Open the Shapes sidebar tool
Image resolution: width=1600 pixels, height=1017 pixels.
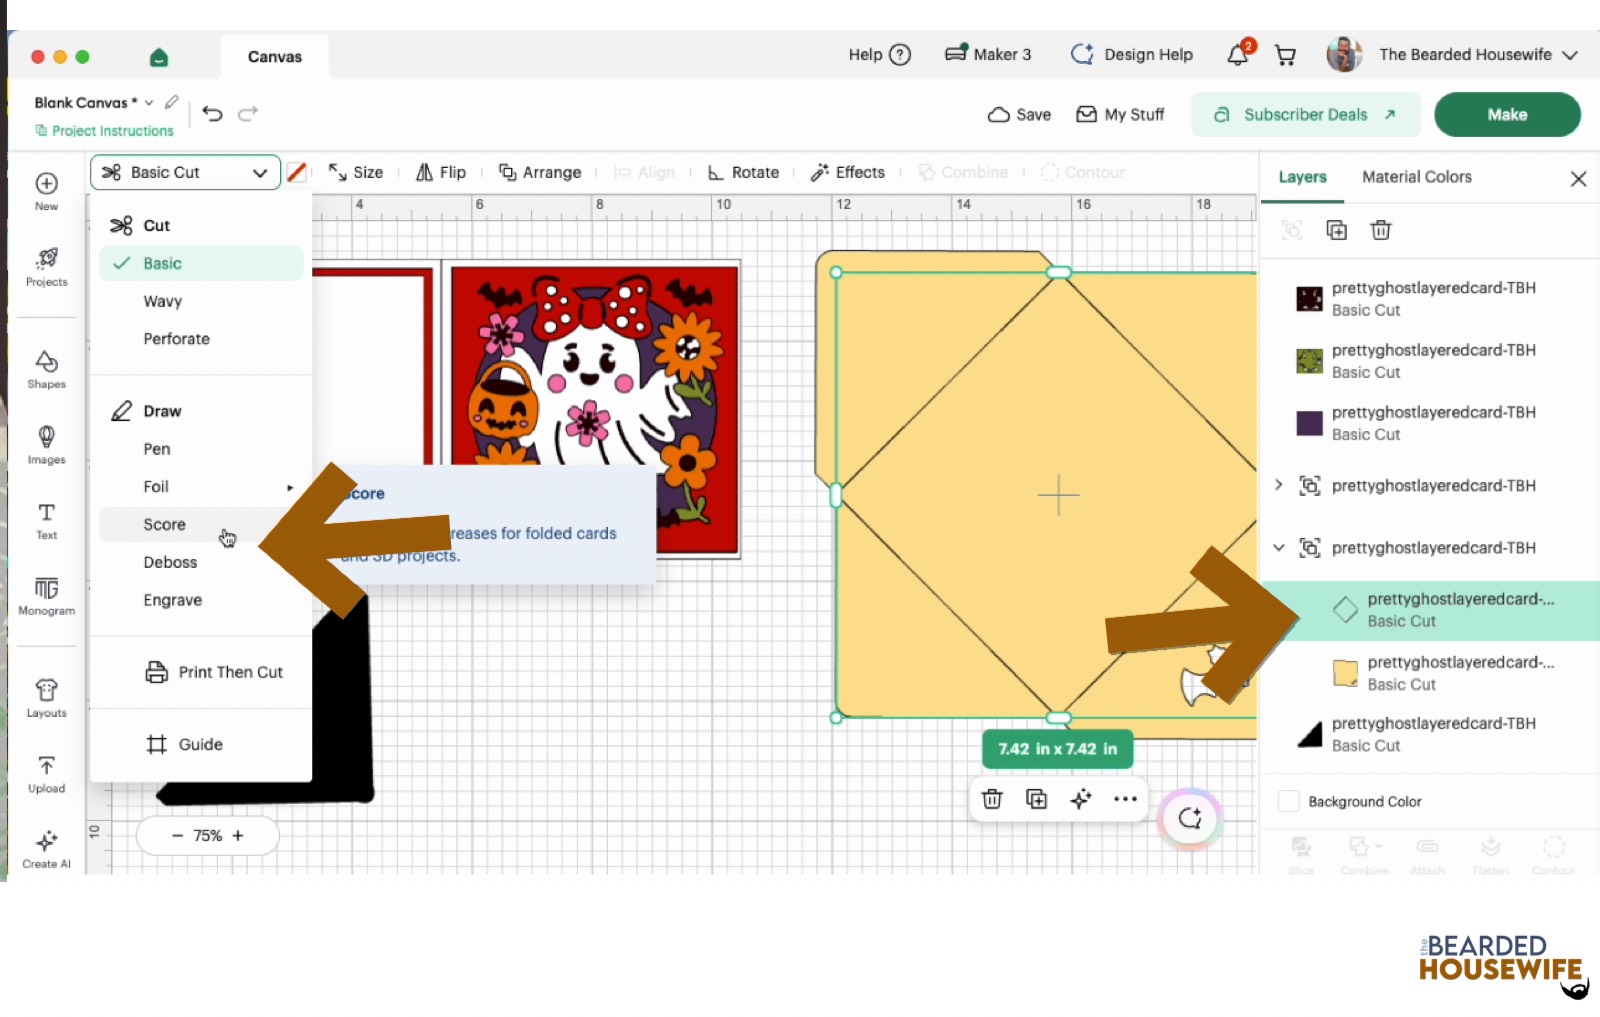46,369
